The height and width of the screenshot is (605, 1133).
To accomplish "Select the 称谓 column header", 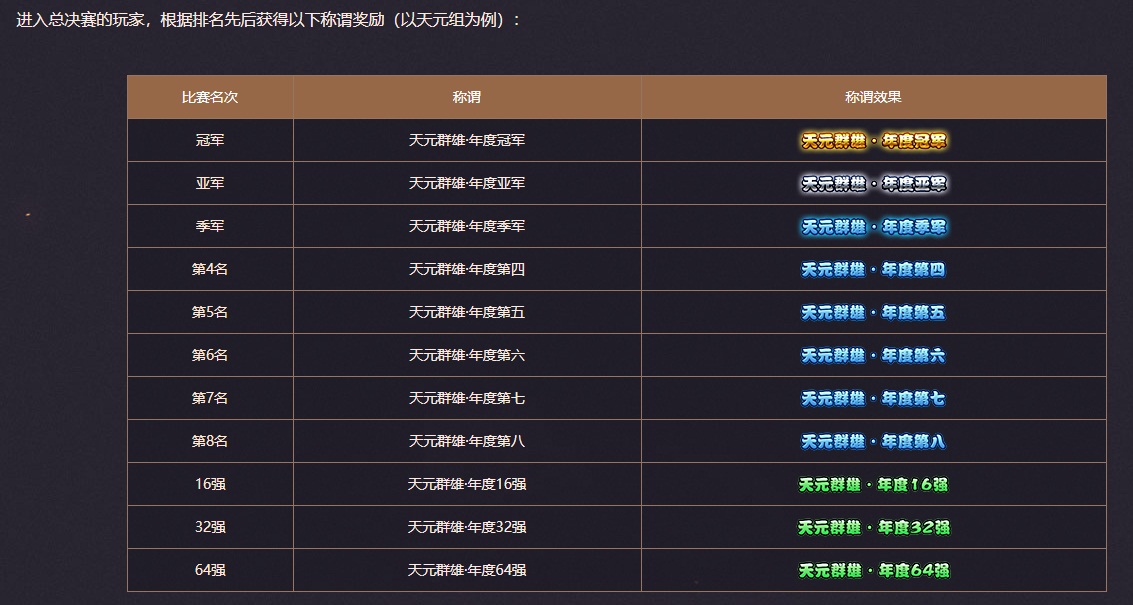I will coord(467,98).
